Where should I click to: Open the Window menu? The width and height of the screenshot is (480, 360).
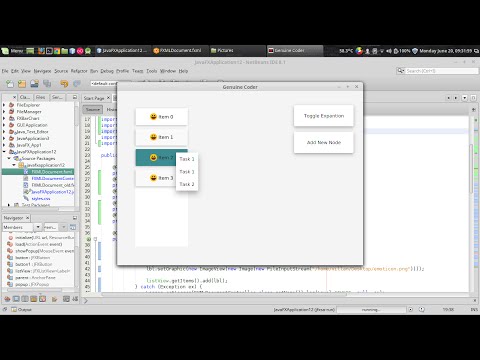coord(168,71)
